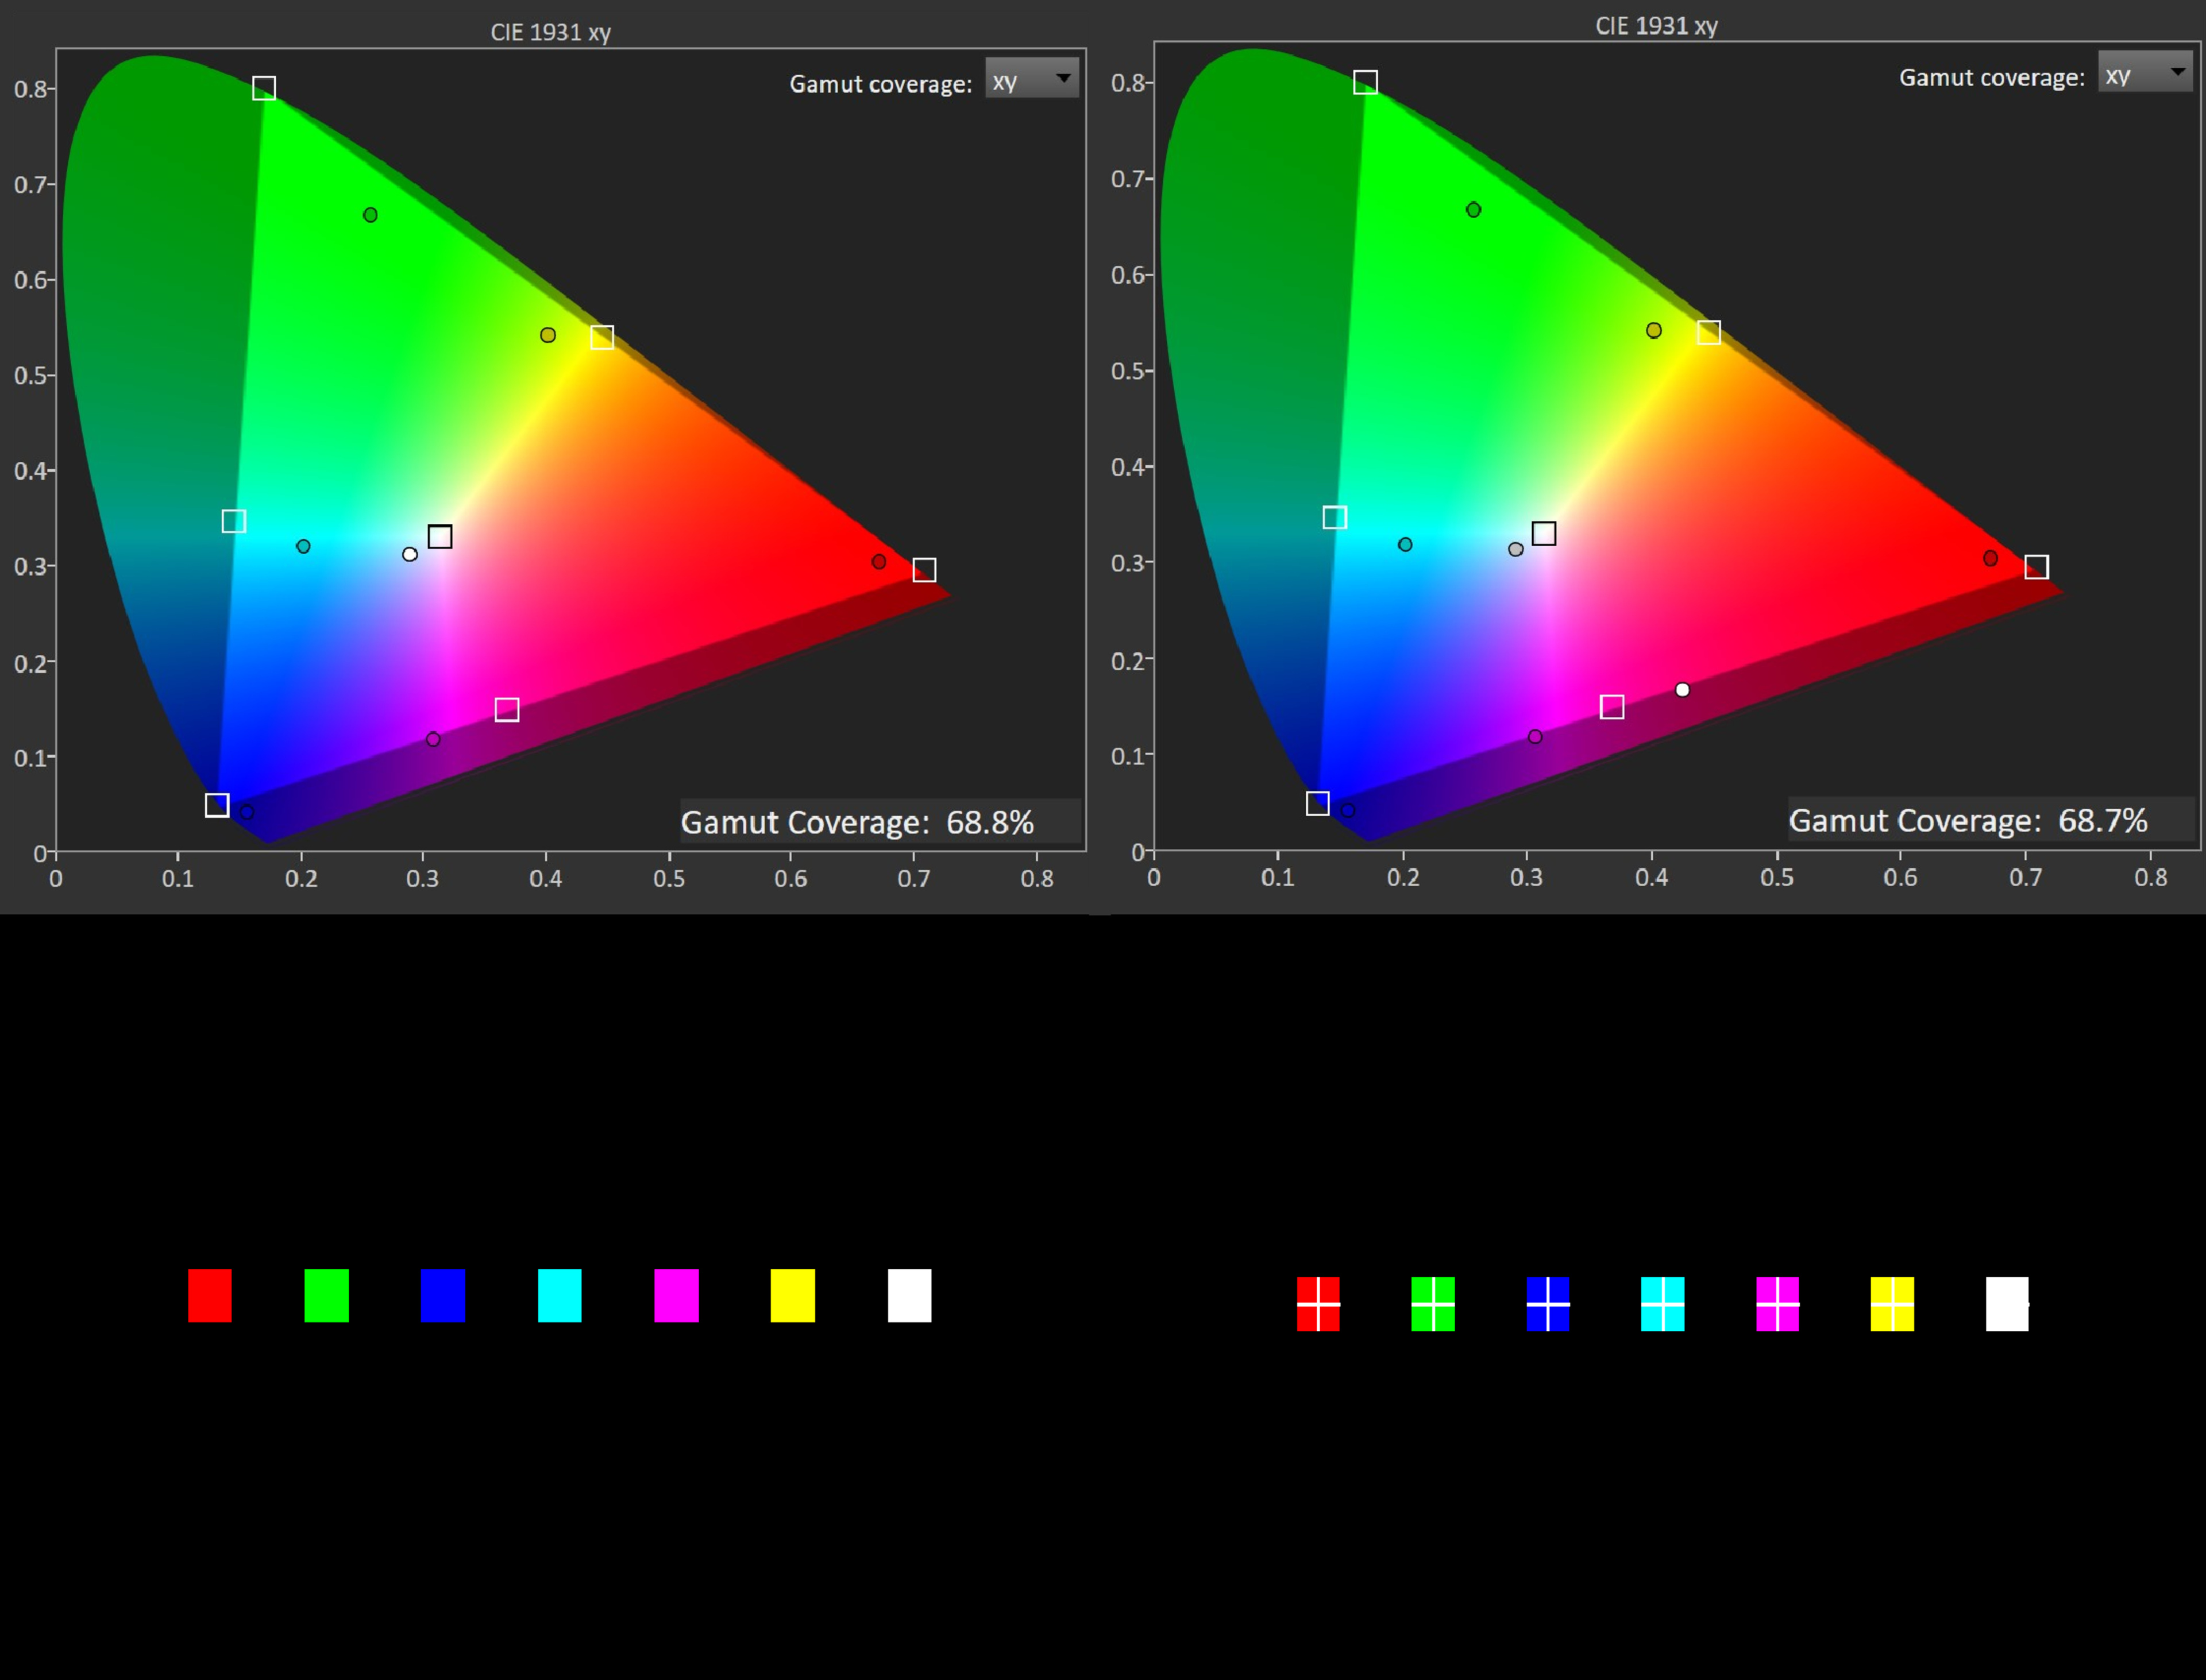Select the yellow swatch with white crosshair
The height and width of the screenshot is (1680, 2206).
[x=1893, y=1304]
